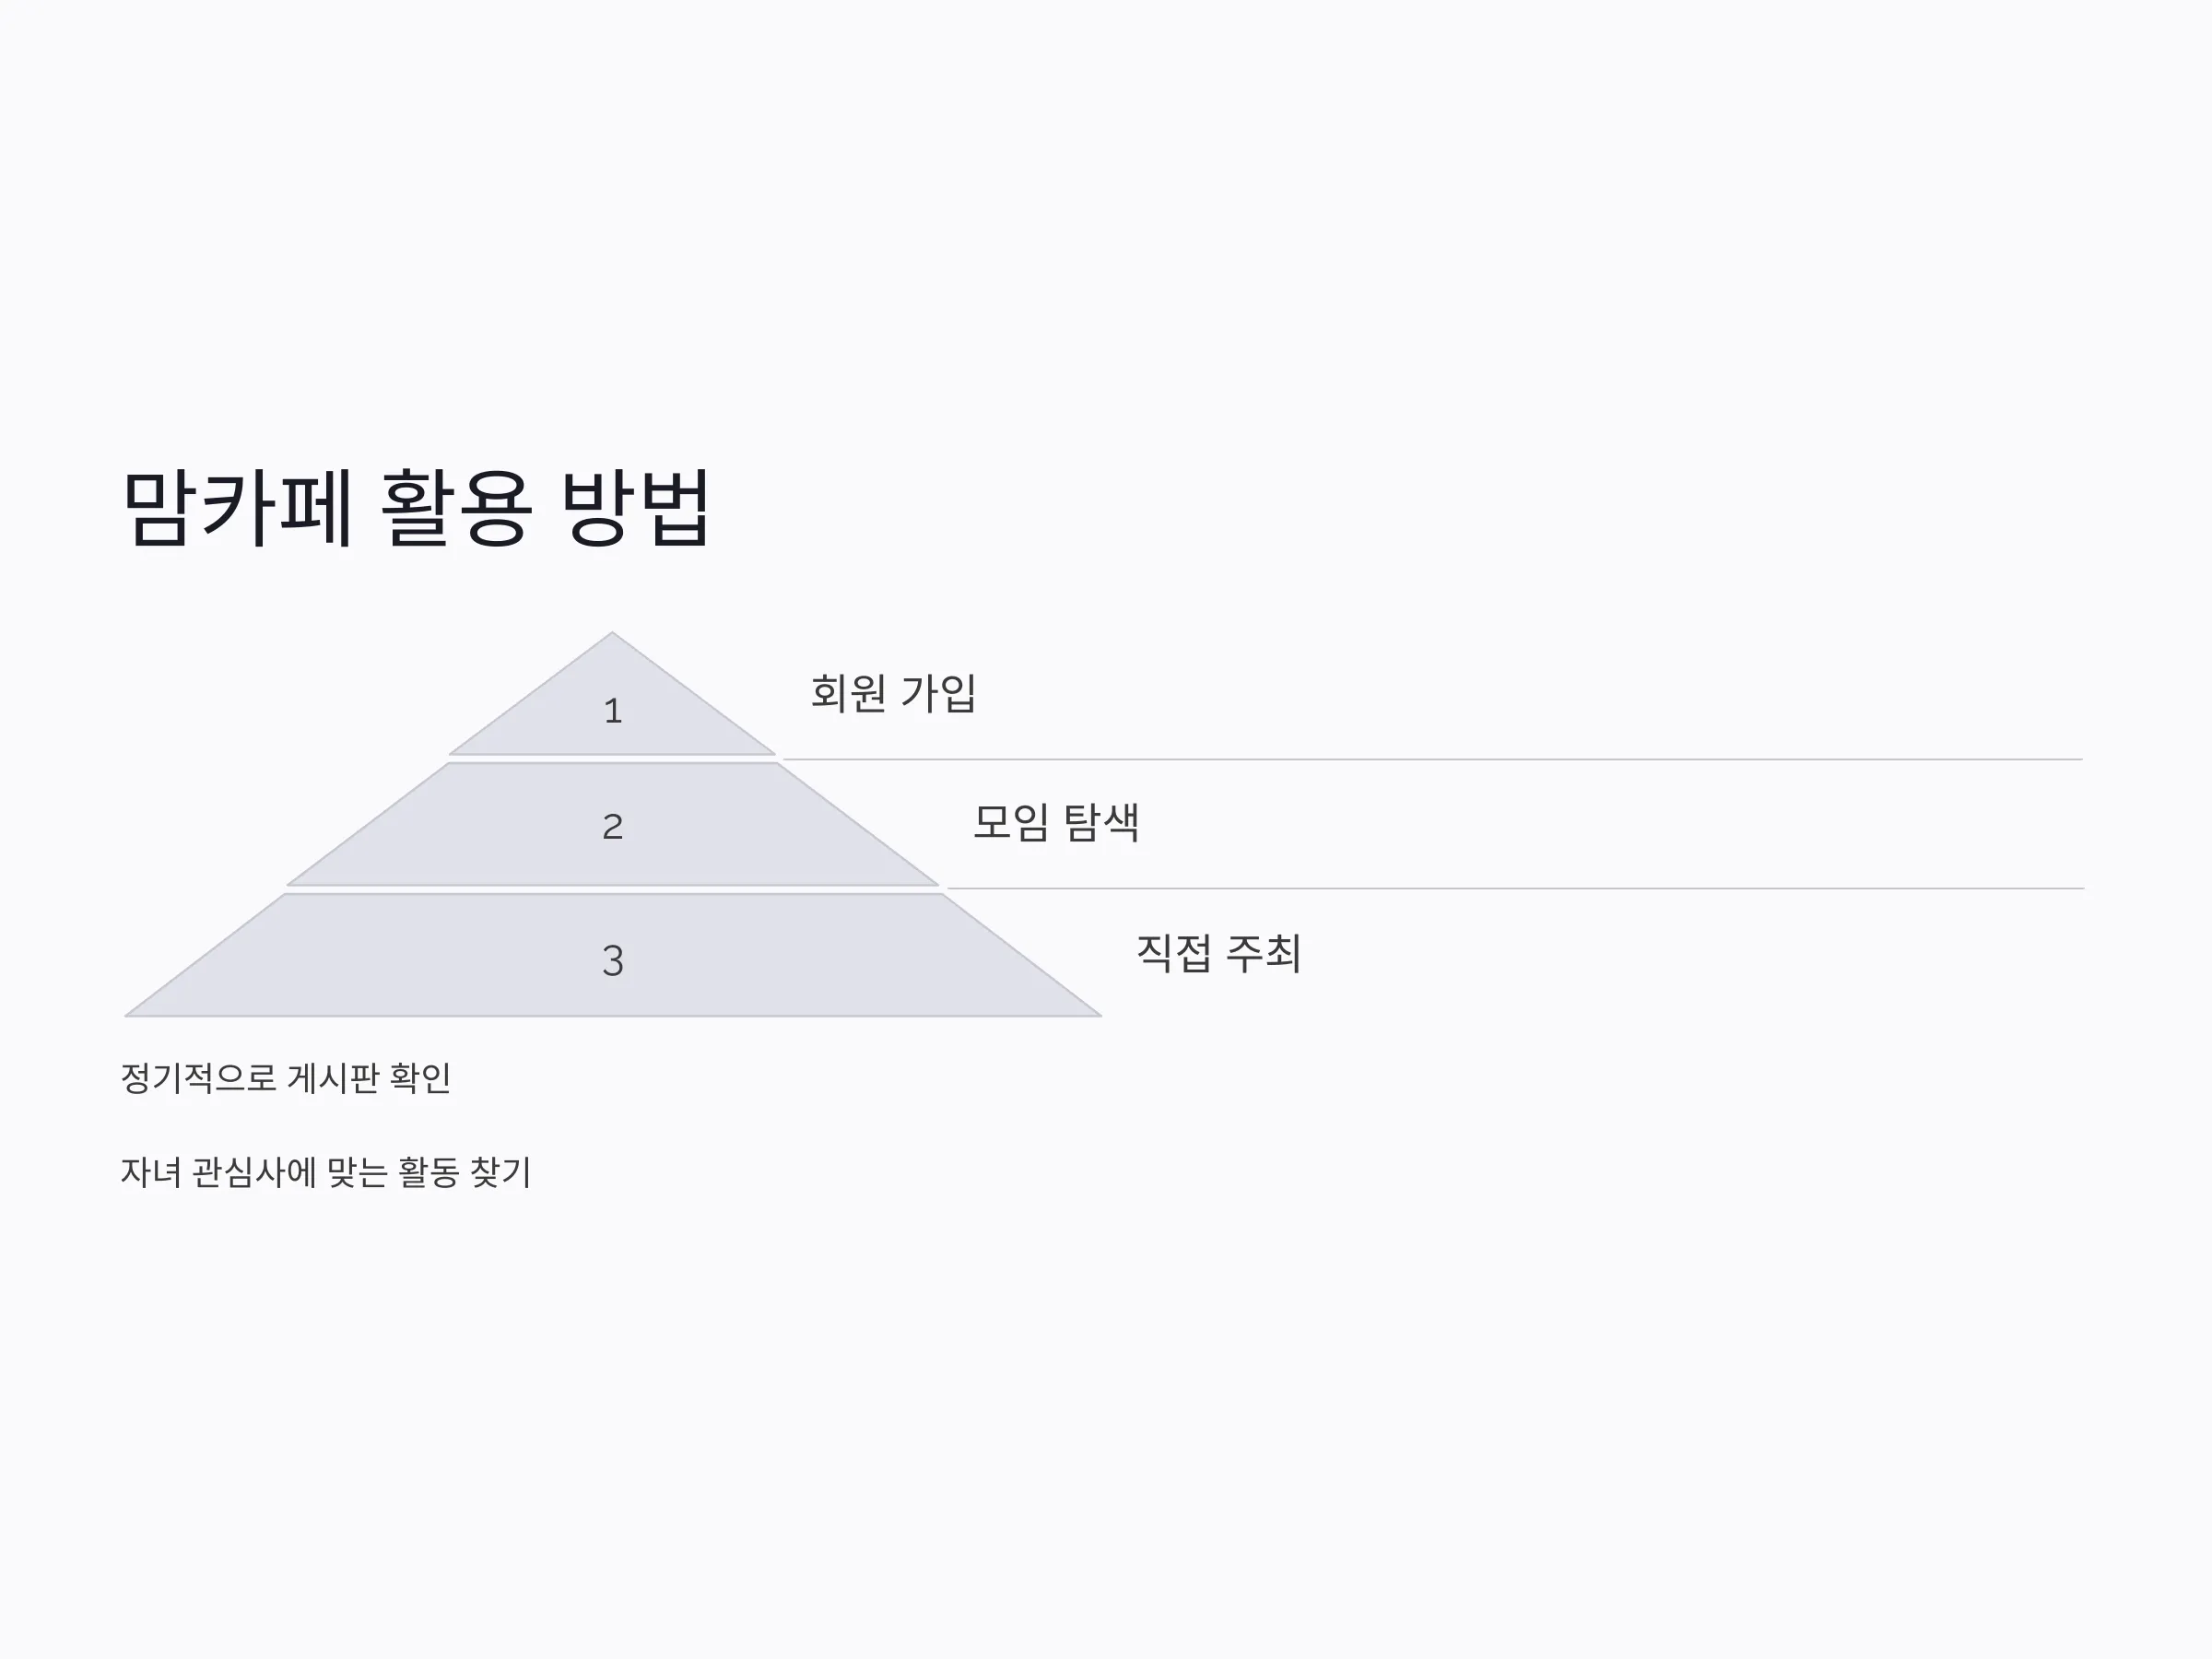Screen dimensions: 2212x1659
Task: Click the word 관심사에 in the last line
Action: tap(254, 1172)
